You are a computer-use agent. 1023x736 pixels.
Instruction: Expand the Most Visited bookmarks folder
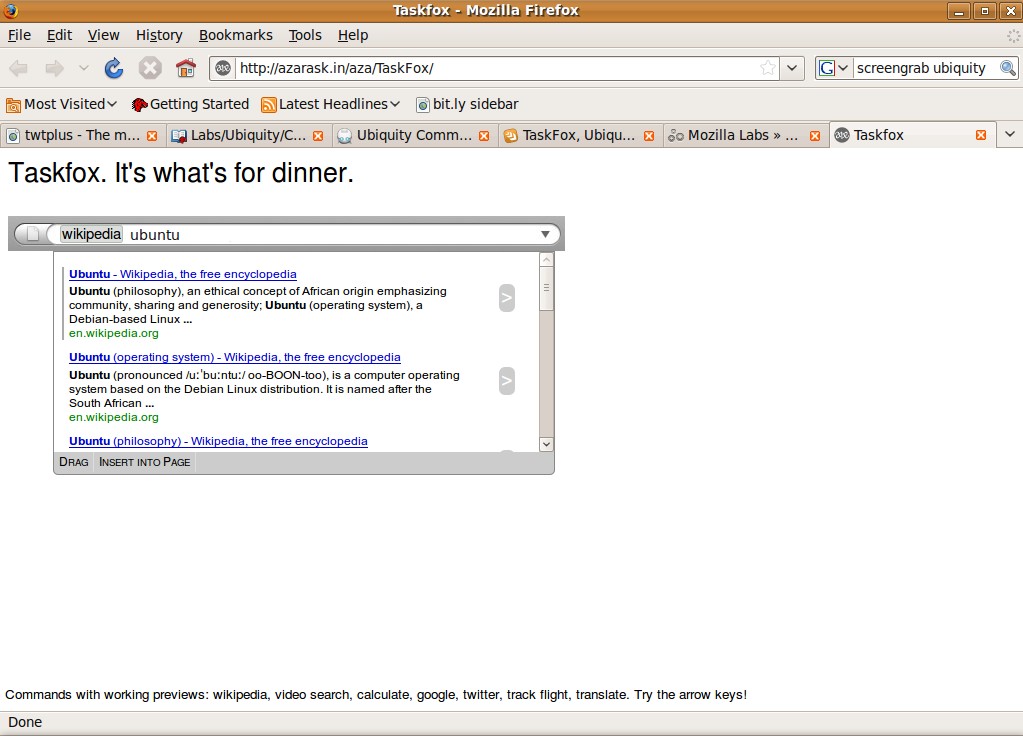point(61,104)
